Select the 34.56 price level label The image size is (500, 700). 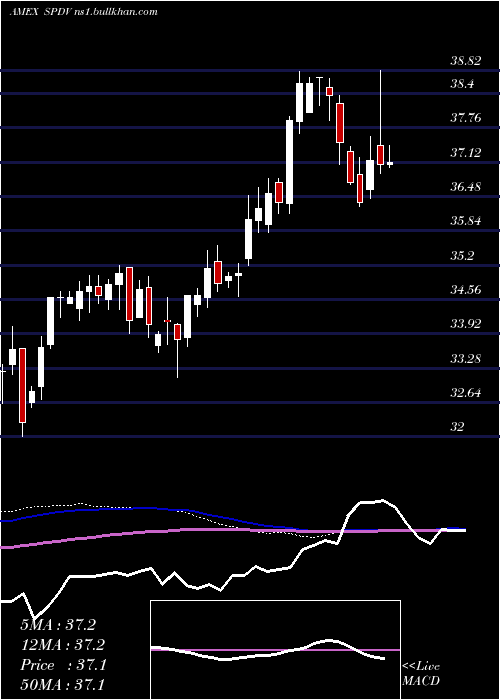(465, 290)
